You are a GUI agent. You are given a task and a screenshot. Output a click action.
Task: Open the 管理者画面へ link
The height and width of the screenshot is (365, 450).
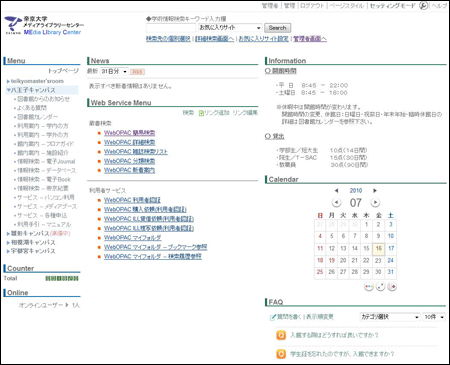coord(310,39)
